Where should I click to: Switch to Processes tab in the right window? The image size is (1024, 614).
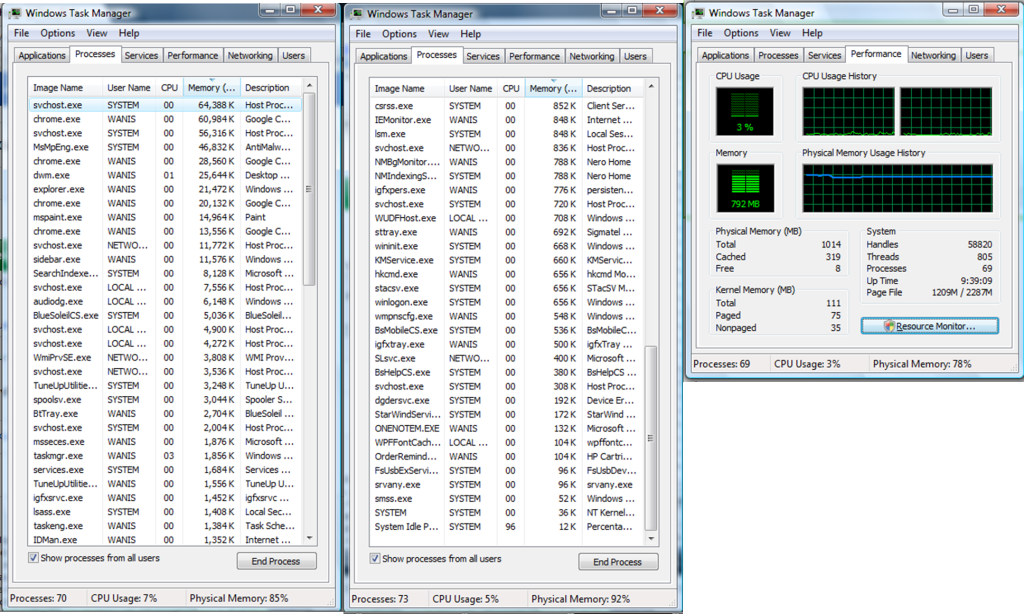pos(778,56)
